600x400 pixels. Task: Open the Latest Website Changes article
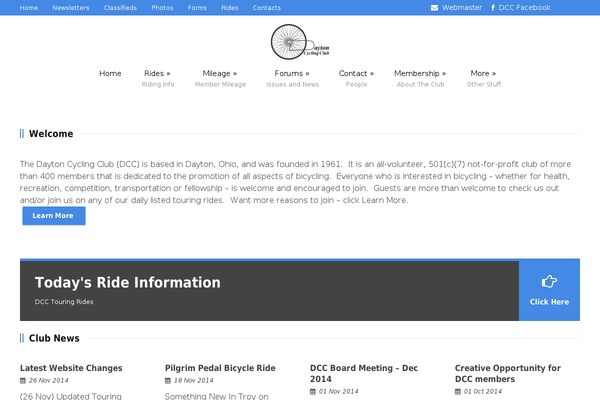point(71,368)
